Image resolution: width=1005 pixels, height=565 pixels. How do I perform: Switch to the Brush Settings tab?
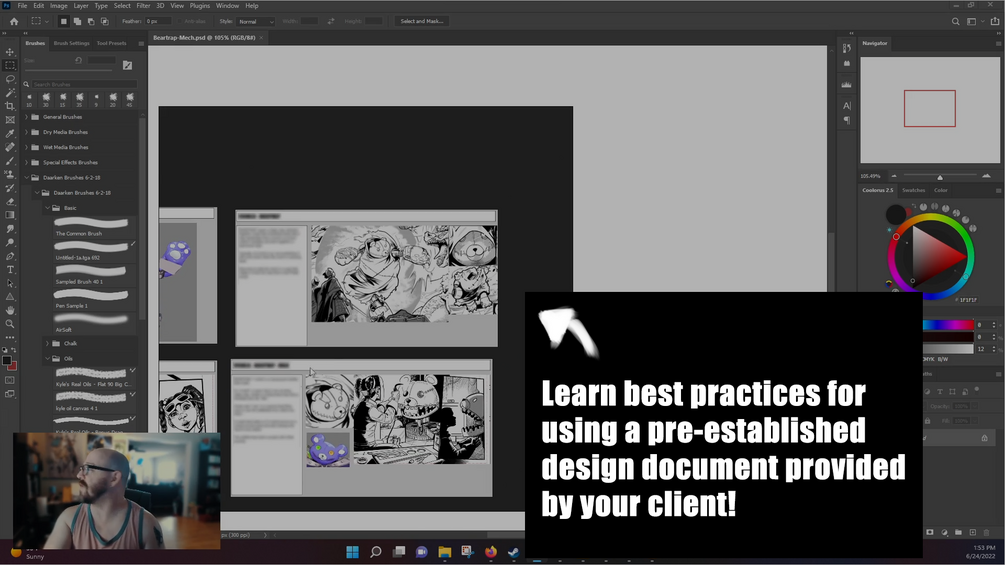click(72, 44)
